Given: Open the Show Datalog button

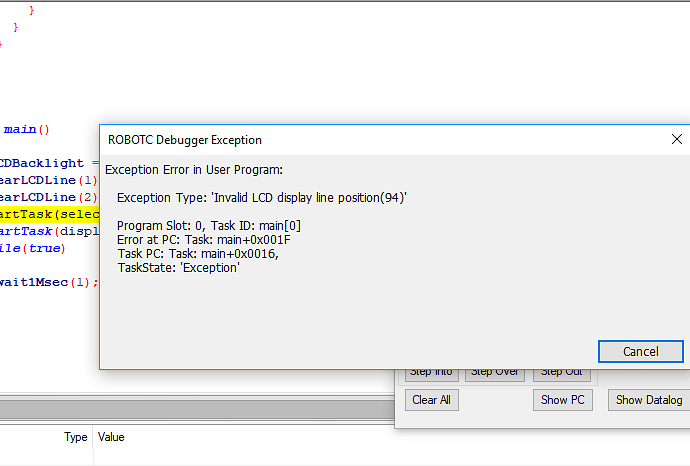Looking at the screenshot, I should (649, 400).
